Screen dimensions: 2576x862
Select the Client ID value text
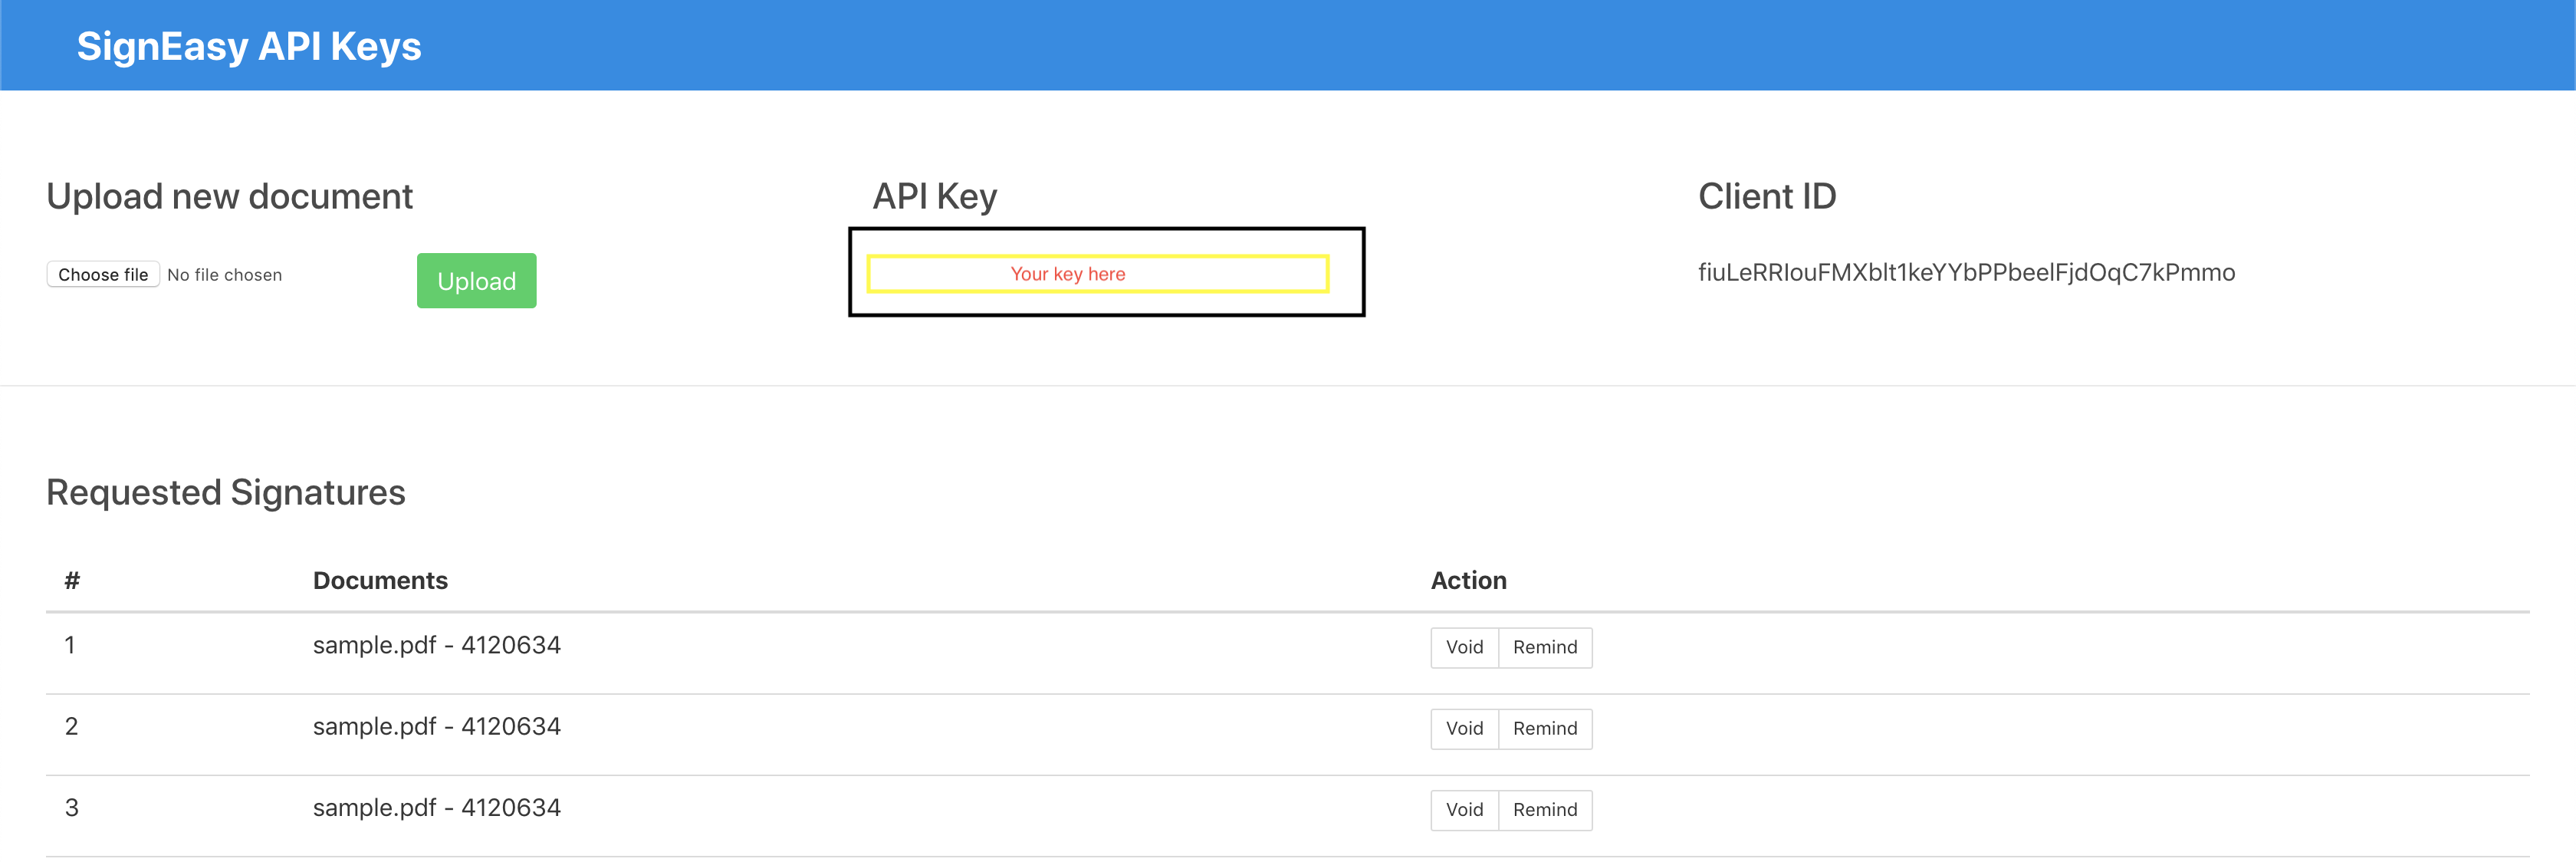click(x=1965, y=272)
